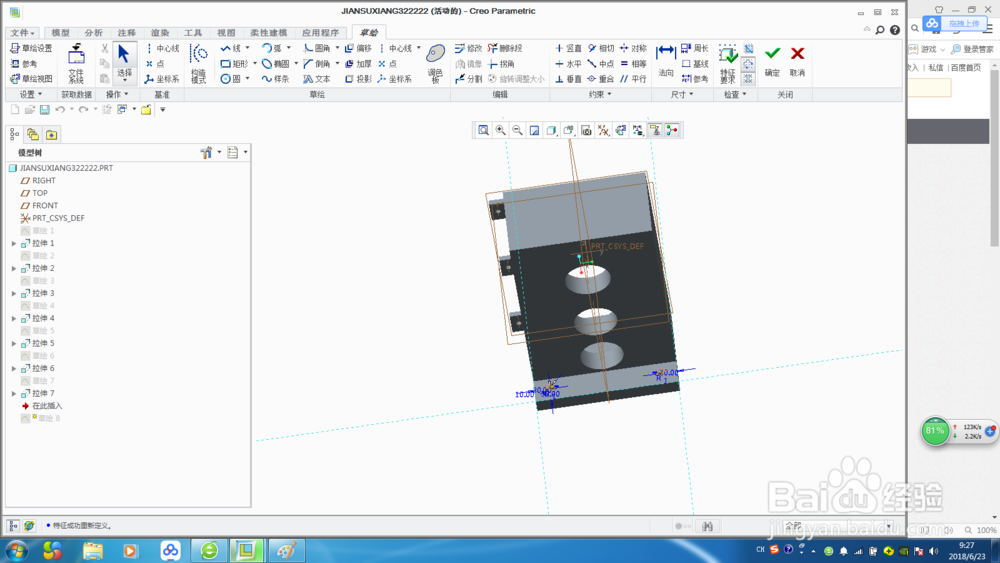Toggle the 构造模式 construction mode
1000x563 pixels.
click(x=198, y=63)
